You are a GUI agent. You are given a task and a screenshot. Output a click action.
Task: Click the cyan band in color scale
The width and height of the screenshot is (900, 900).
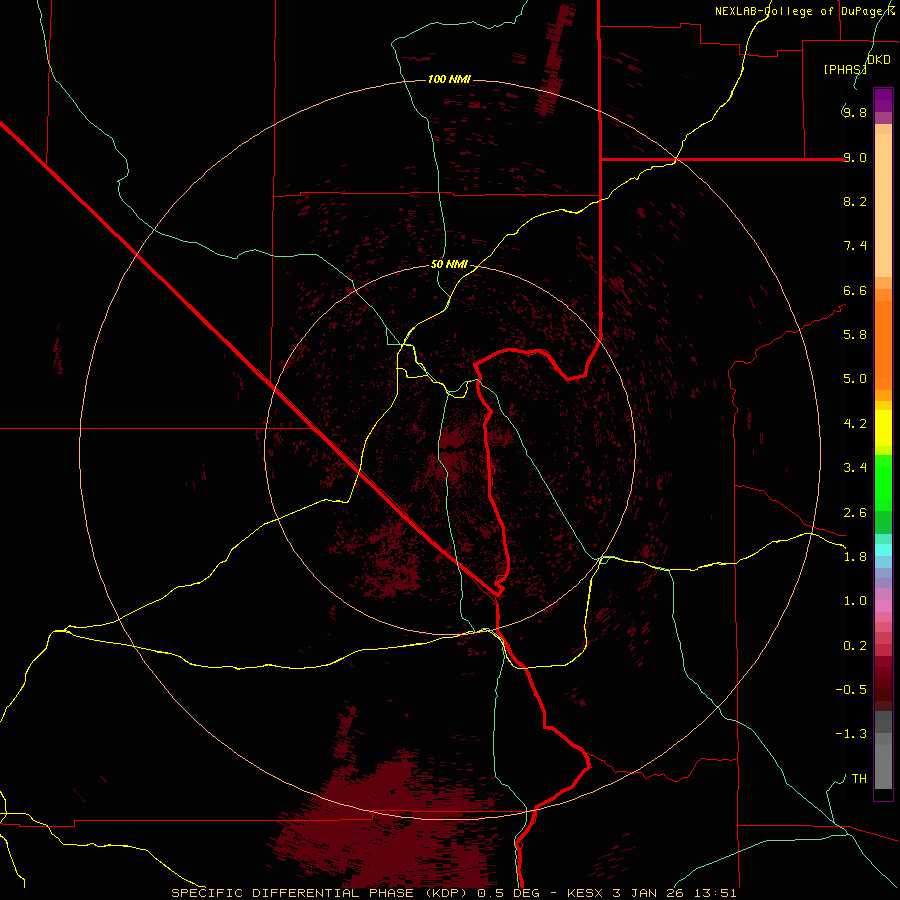(883, 549)
